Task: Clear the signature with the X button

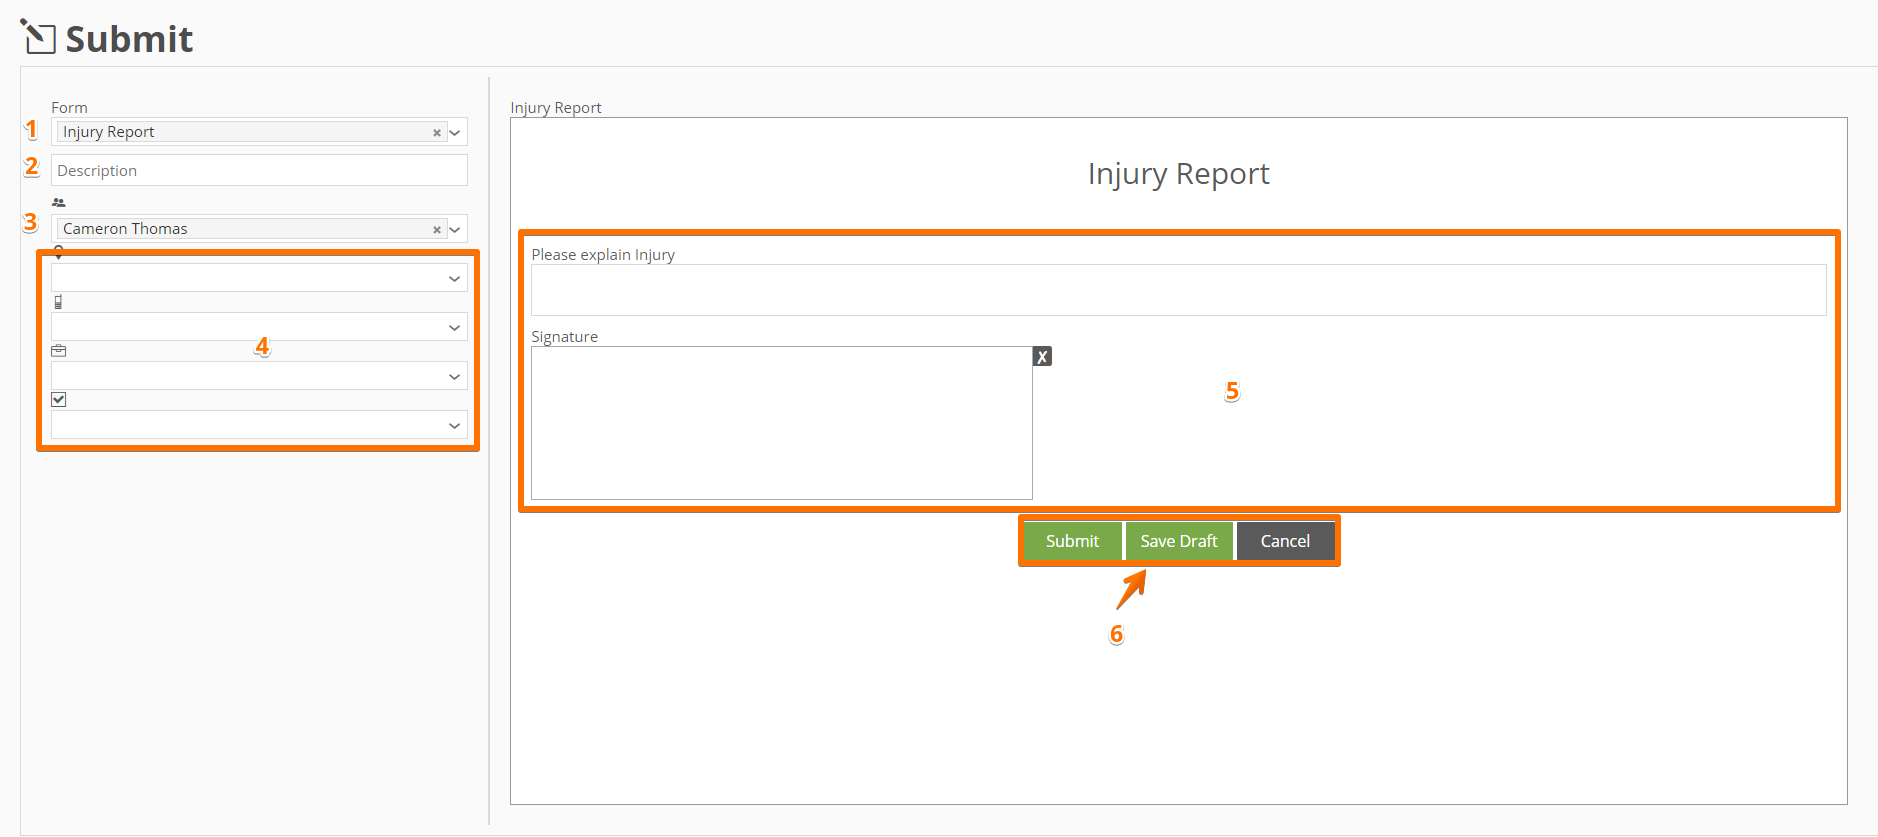Action: (1042, 356)
